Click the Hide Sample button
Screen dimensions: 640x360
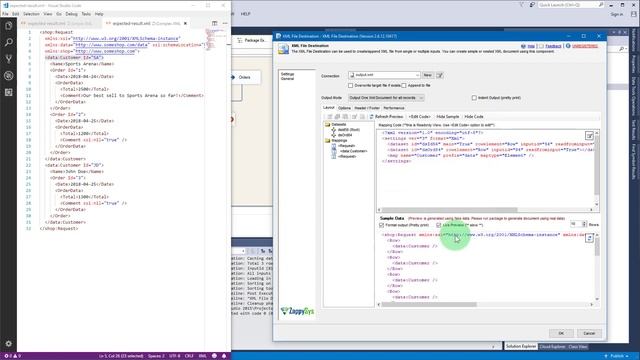[448, 117]
